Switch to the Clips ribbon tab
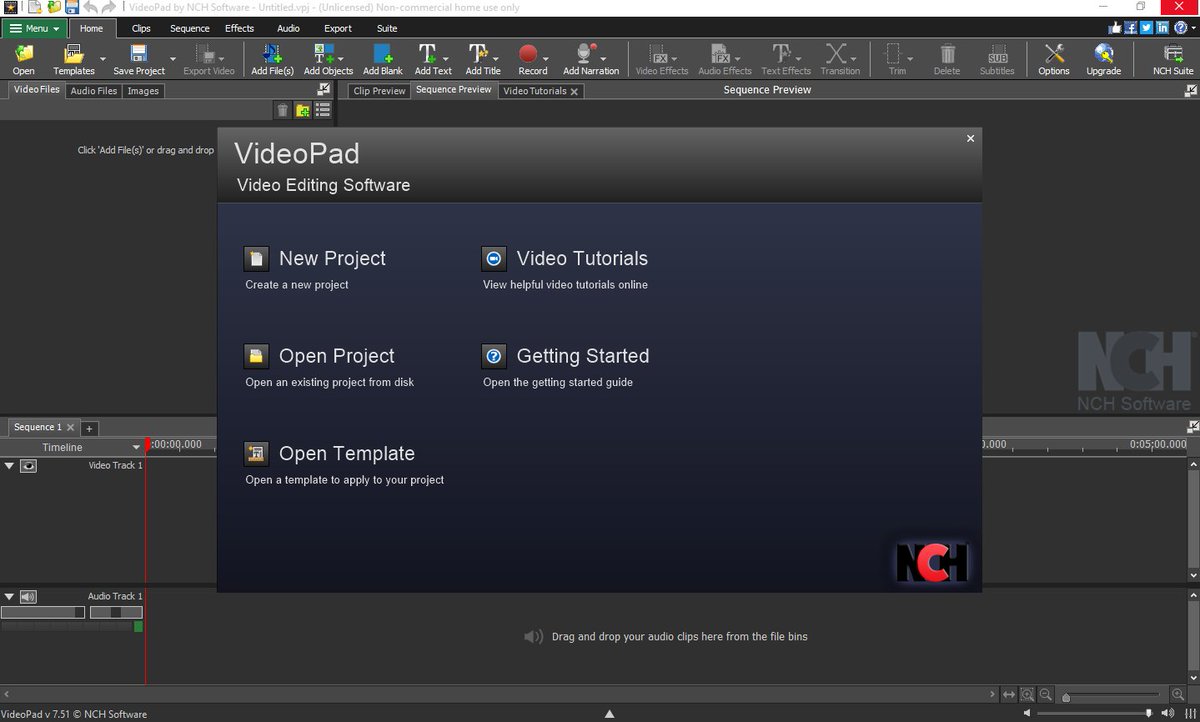 click(141, 29)
